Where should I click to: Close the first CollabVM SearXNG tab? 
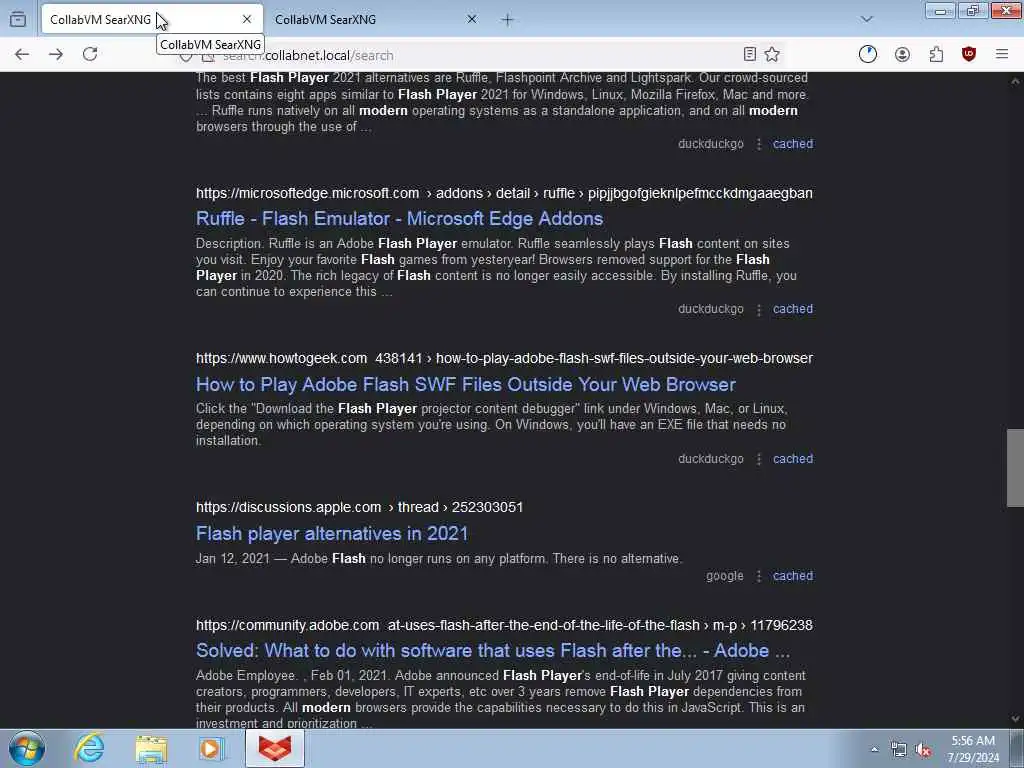click(247, 20)
